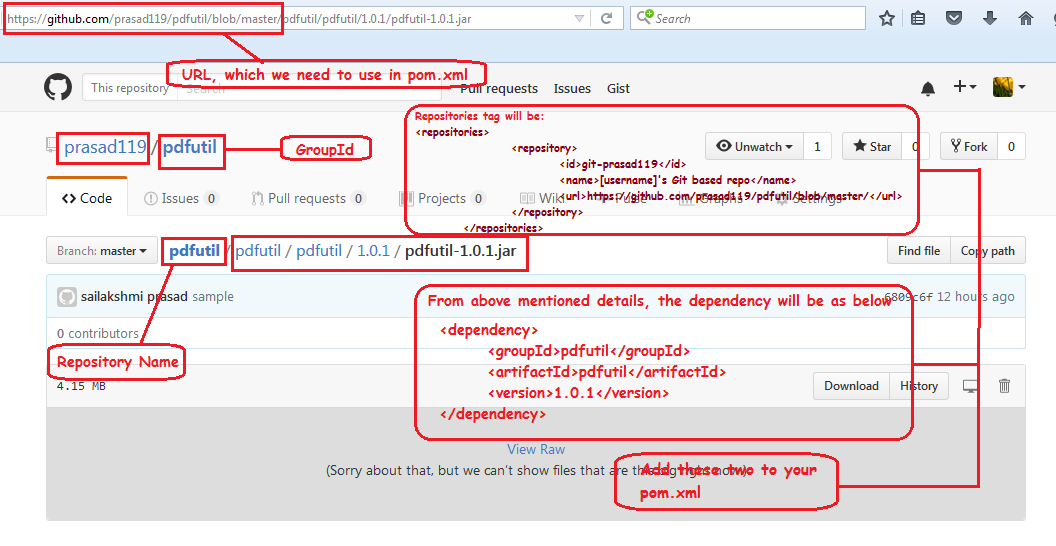Star the repository
The image size is (1056, 546).
pyautogui.click(x=873, y=146)
